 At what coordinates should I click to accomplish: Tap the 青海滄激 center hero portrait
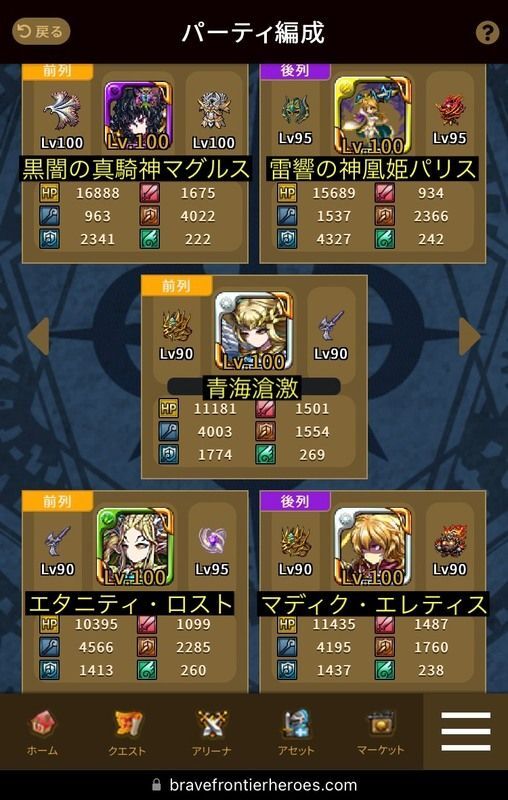pyautogui.click(x=254, y=331)
